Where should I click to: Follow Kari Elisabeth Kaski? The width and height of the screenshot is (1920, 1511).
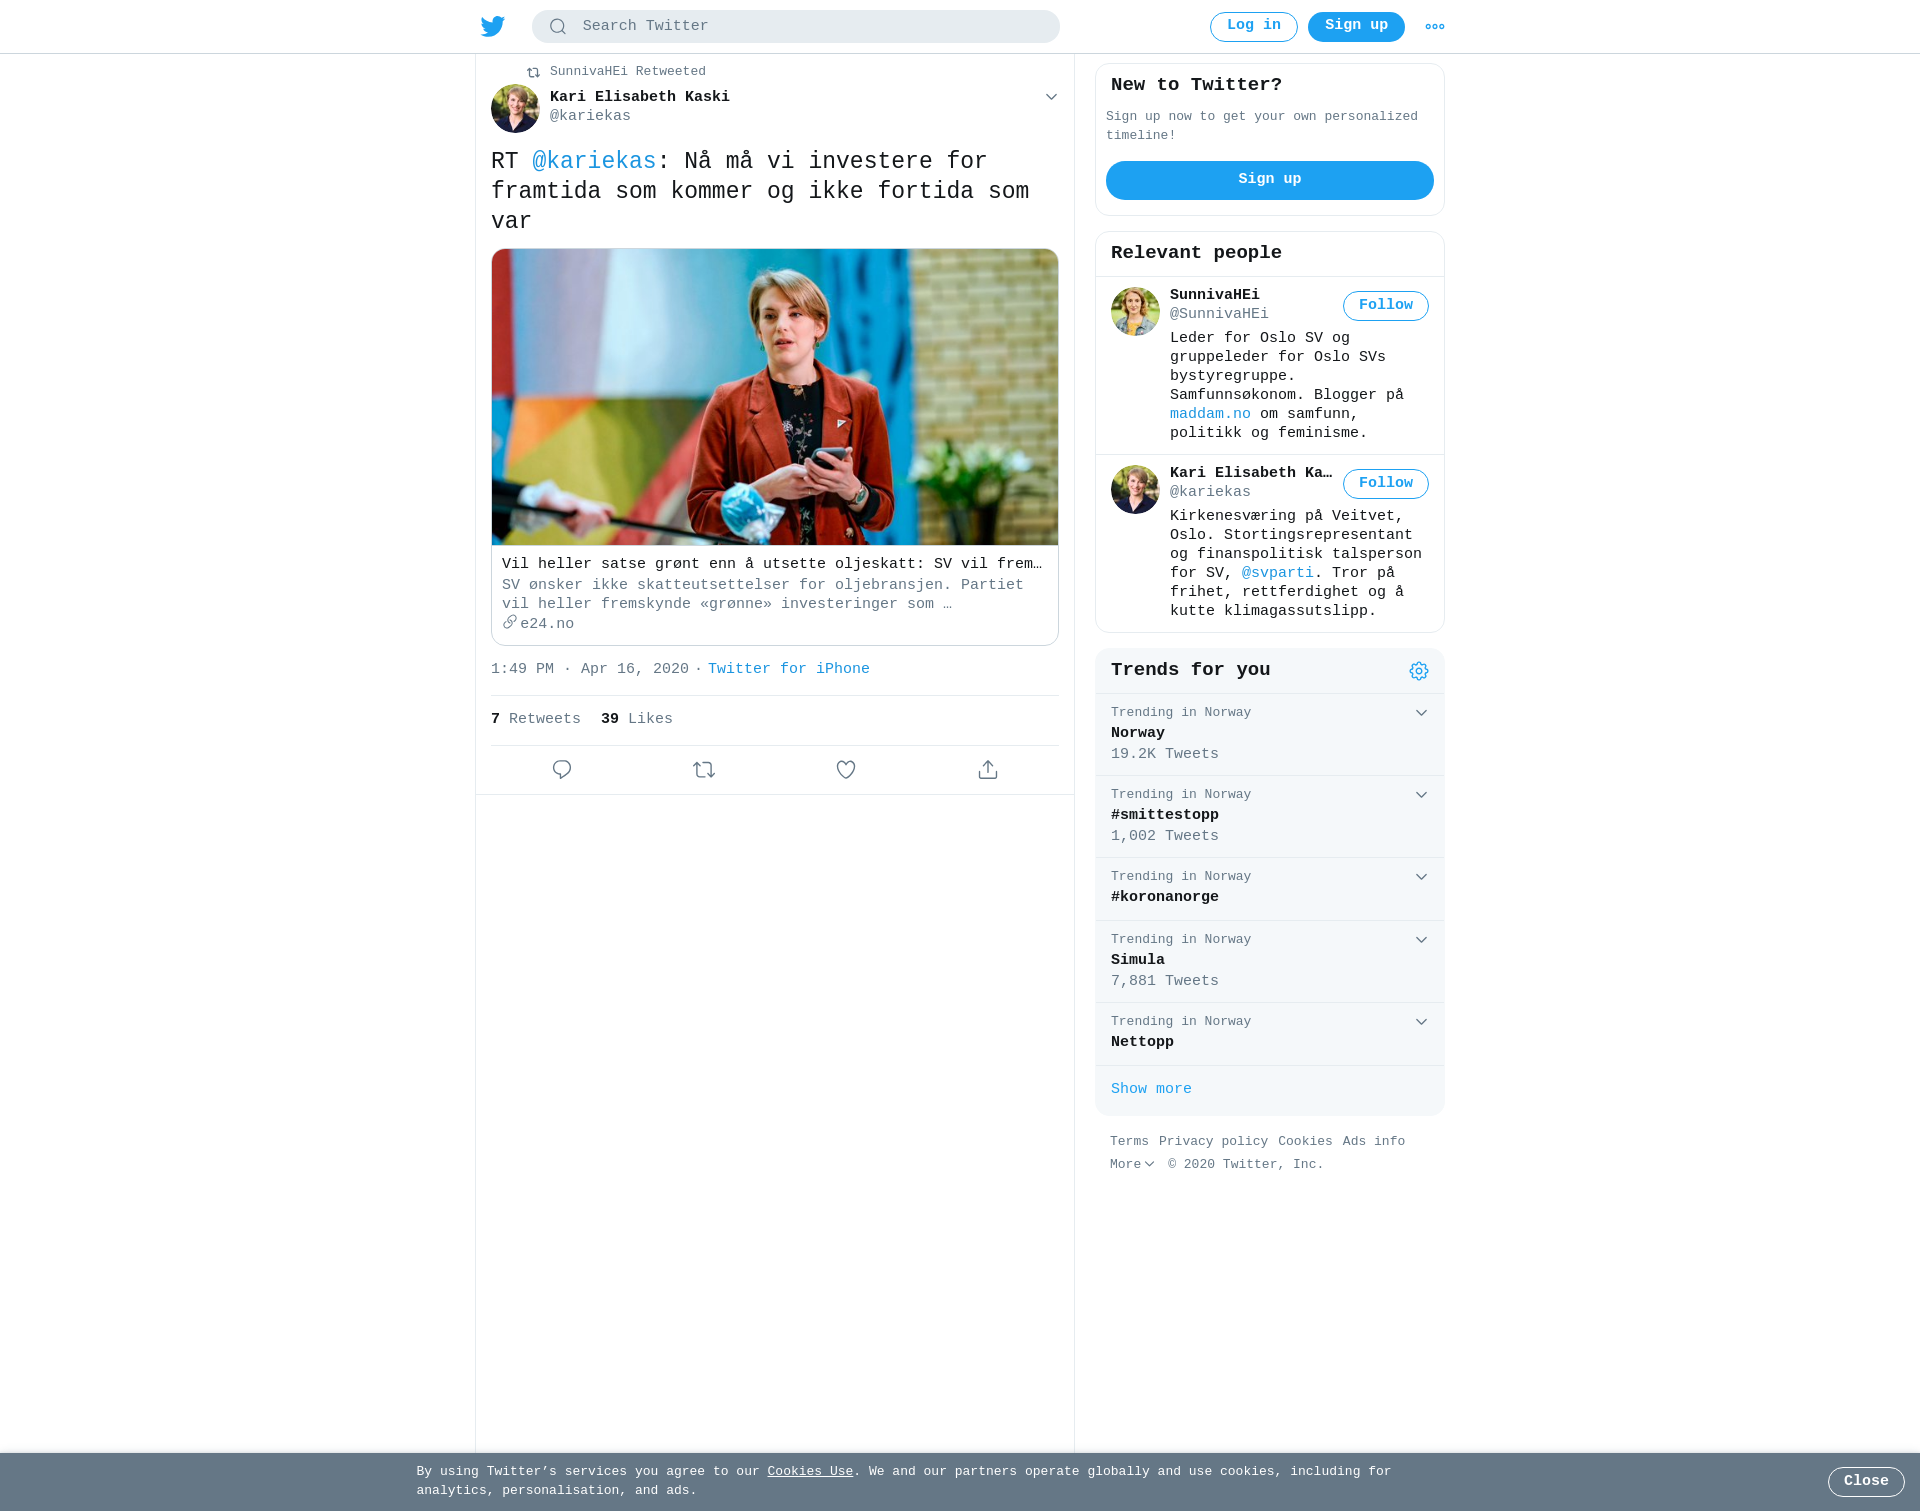coord(1386,484)
